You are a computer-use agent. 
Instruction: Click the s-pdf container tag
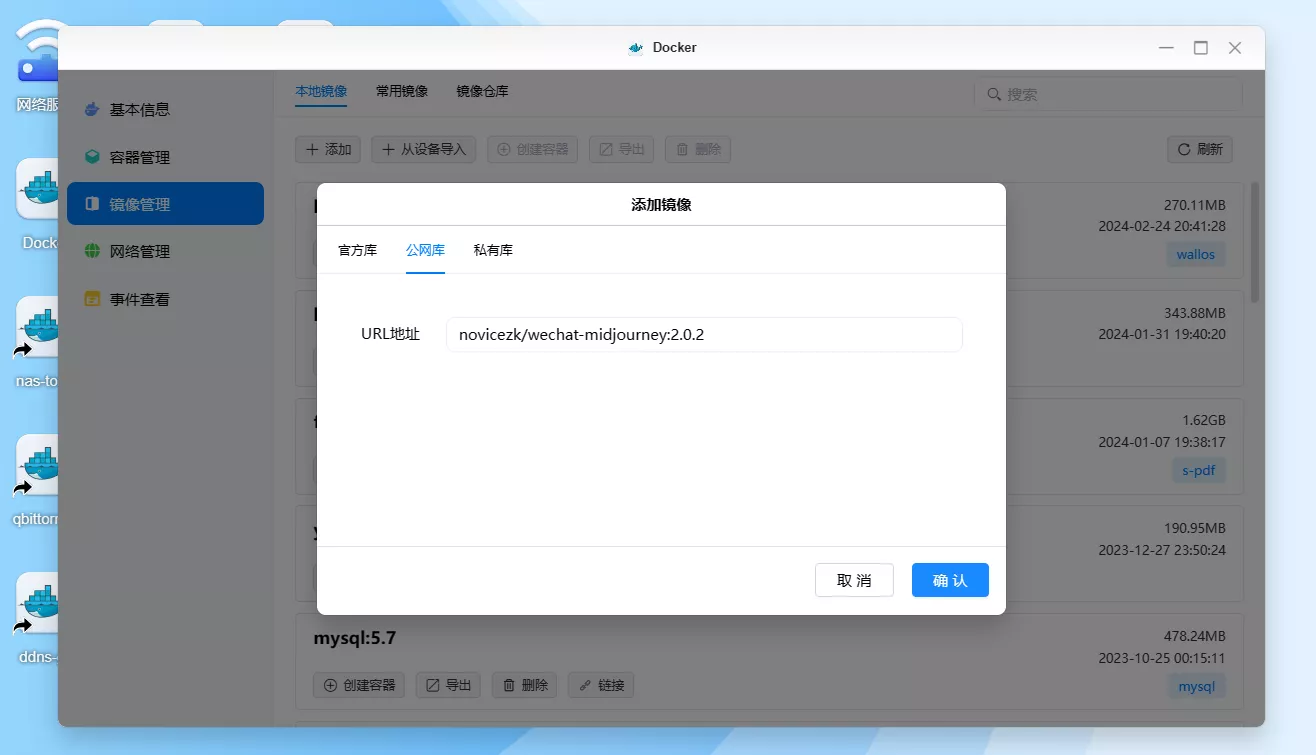point(1198,470)
